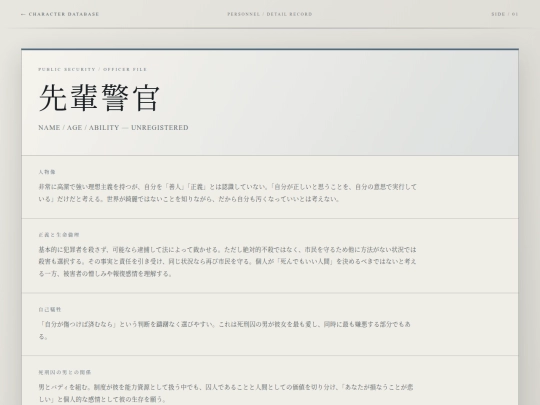Select the 正義と生命倫理 section heading
Viewport: 540px width, 405px height.
click(x=59, y=235)
